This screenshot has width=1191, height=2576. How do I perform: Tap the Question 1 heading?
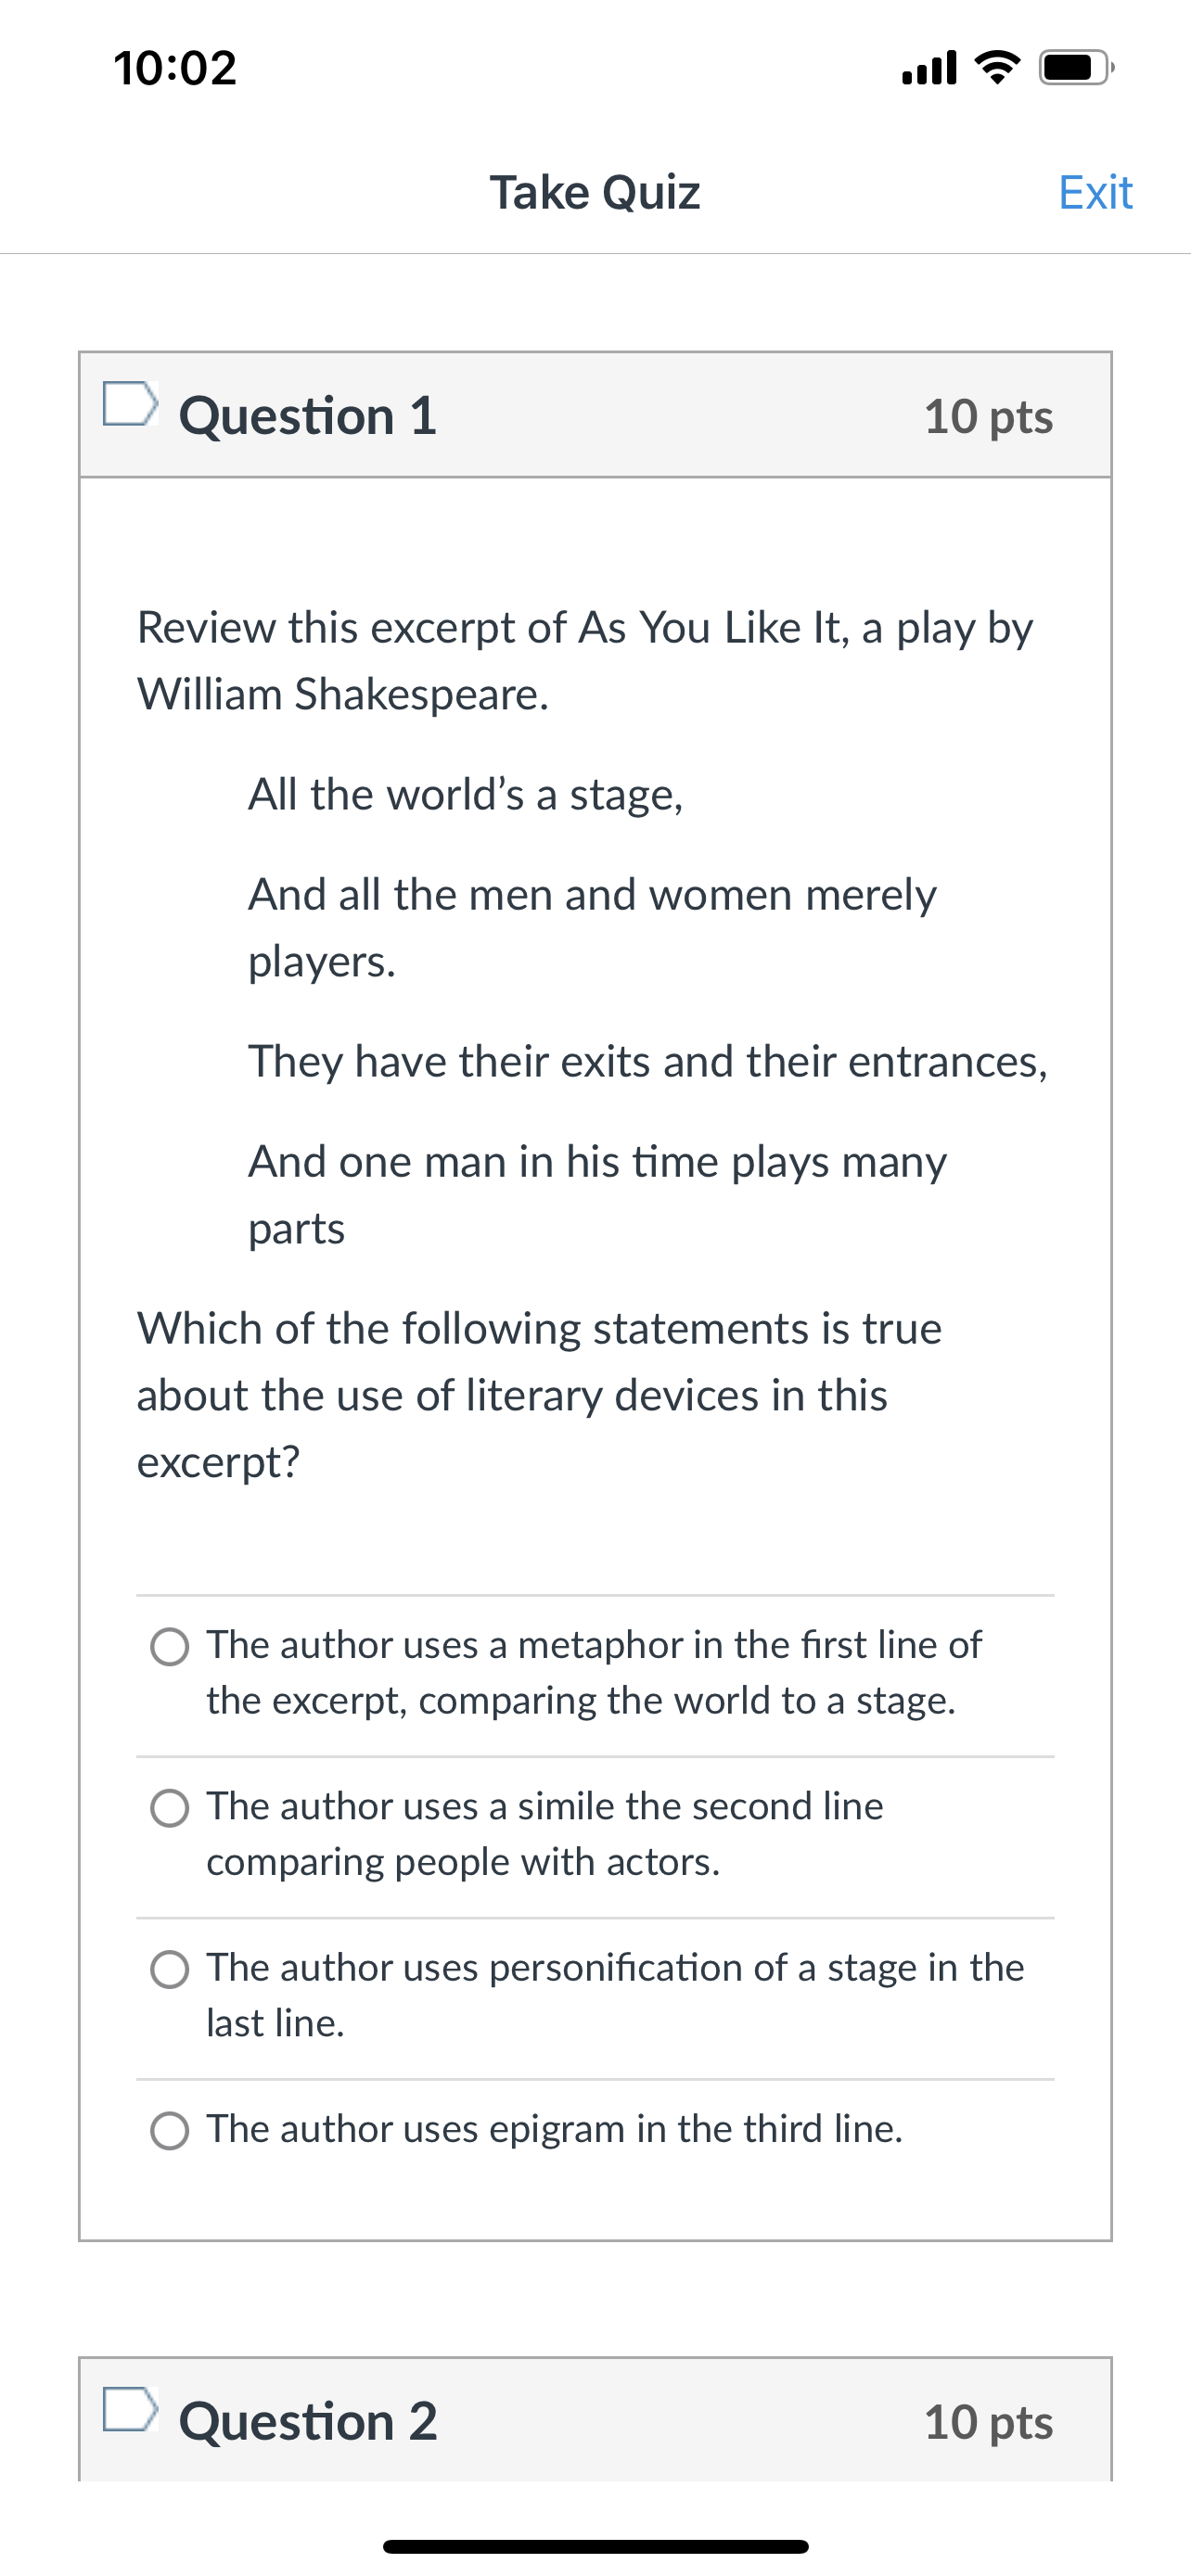click(308, 415)
